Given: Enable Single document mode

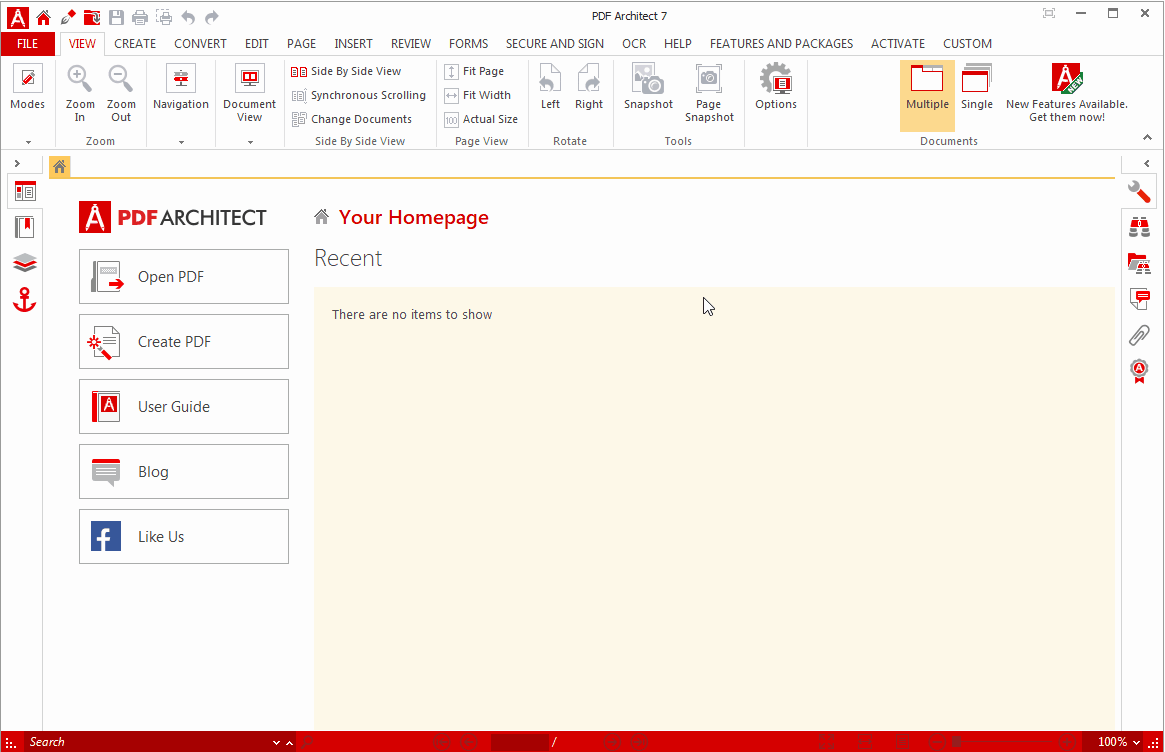Looking at the screenshot, I should pyautogui.click(x=976, y=88).
